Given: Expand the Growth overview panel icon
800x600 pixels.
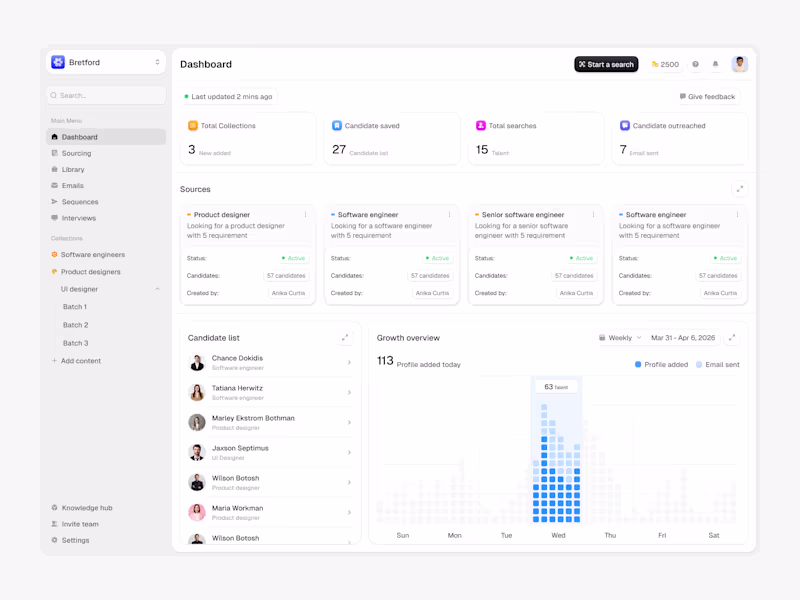Looking at the screenshot, I should 732,338.
